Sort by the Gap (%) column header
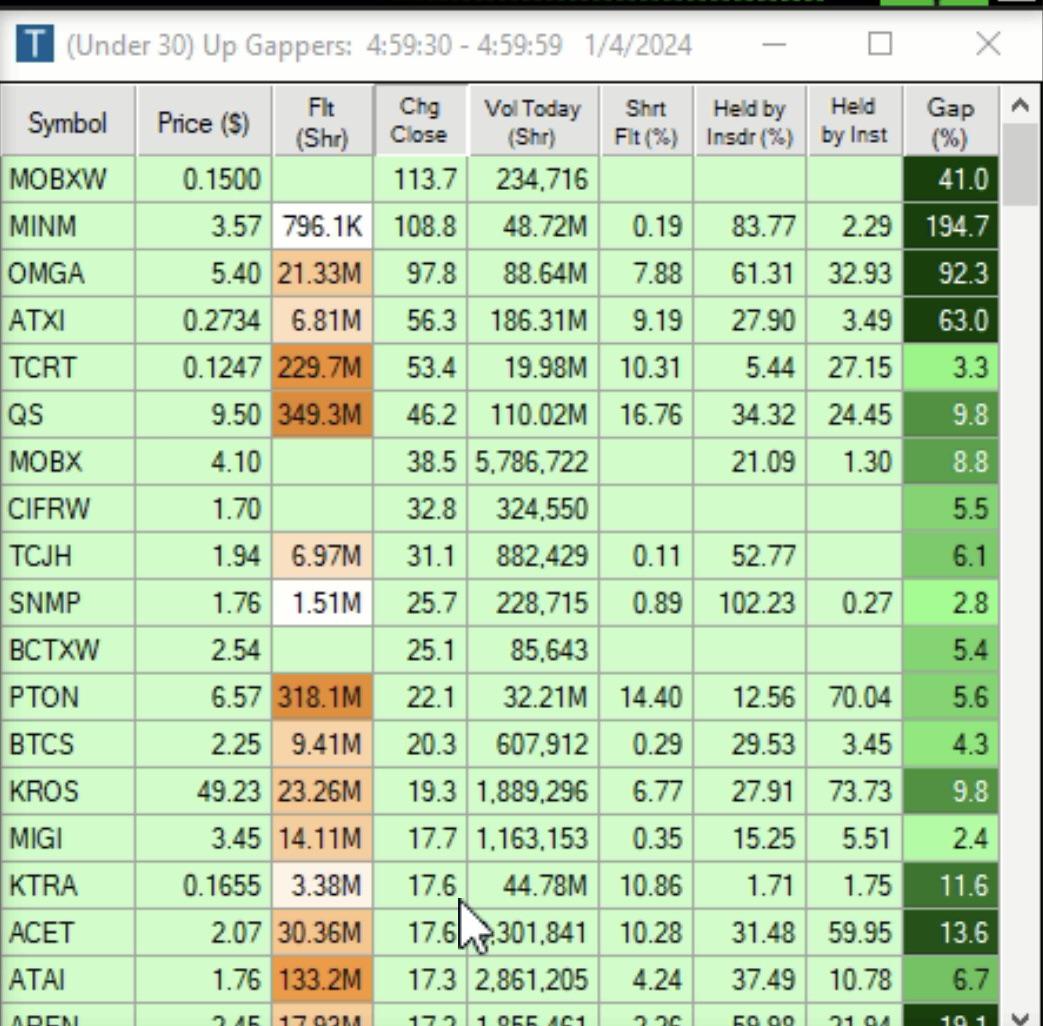The height and width of the screenshot is (1026, 1043). (x=949, y=121)
